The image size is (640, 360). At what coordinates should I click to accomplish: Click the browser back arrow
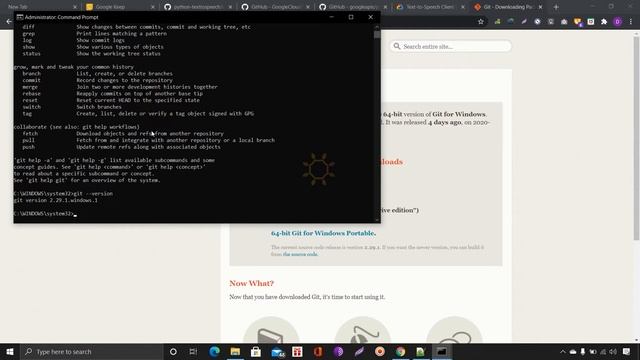tap(9, 22)
